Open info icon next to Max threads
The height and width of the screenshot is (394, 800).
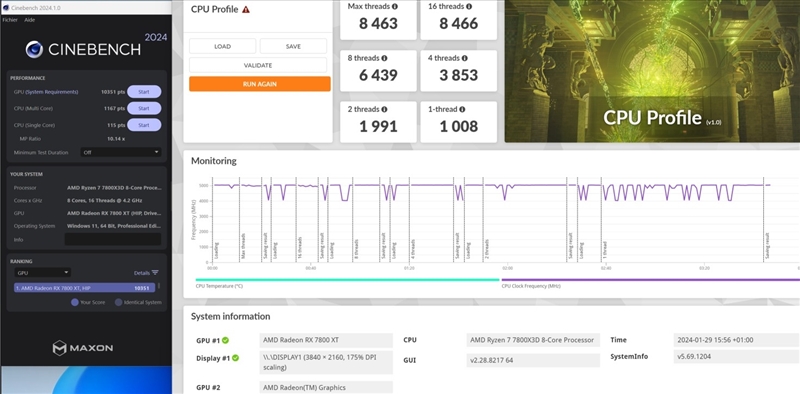[395, 7]
